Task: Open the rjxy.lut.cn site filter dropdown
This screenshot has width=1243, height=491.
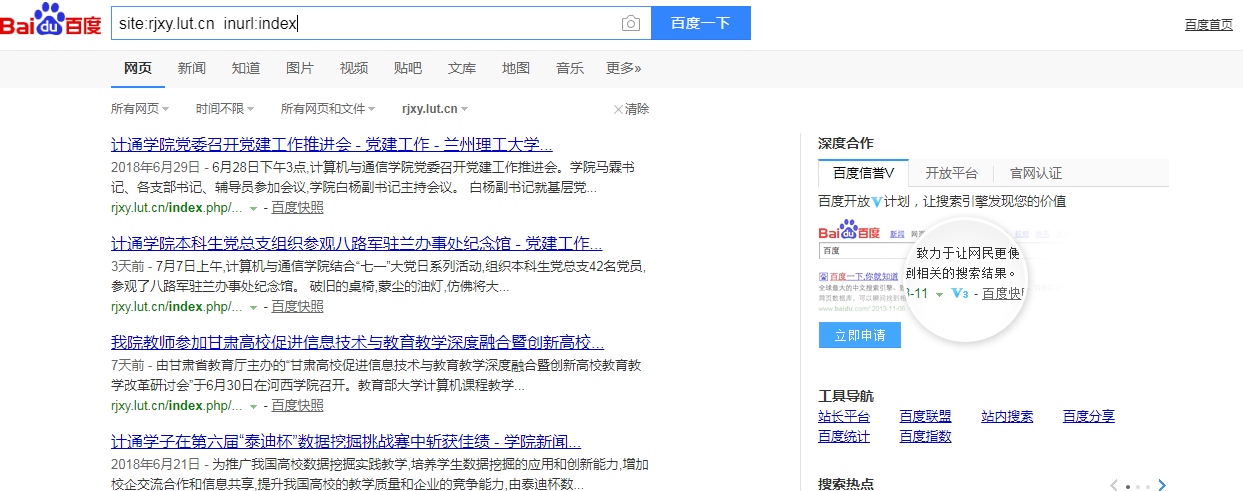Action: point(435,109)
